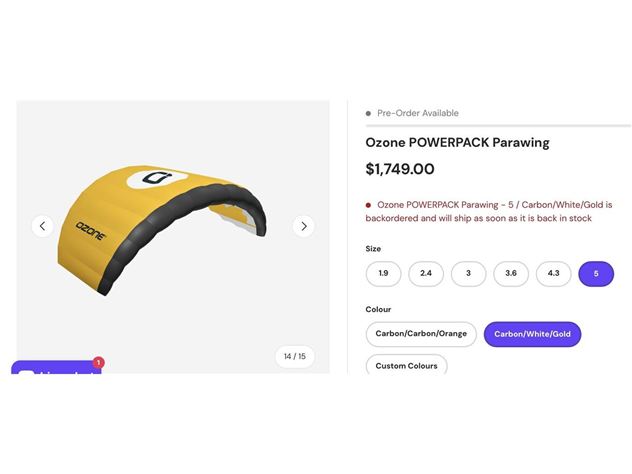The height and width of the screenshot is (474, 632).
Task: Click the $1,749.00 price
Action: [x=400, y=169]
